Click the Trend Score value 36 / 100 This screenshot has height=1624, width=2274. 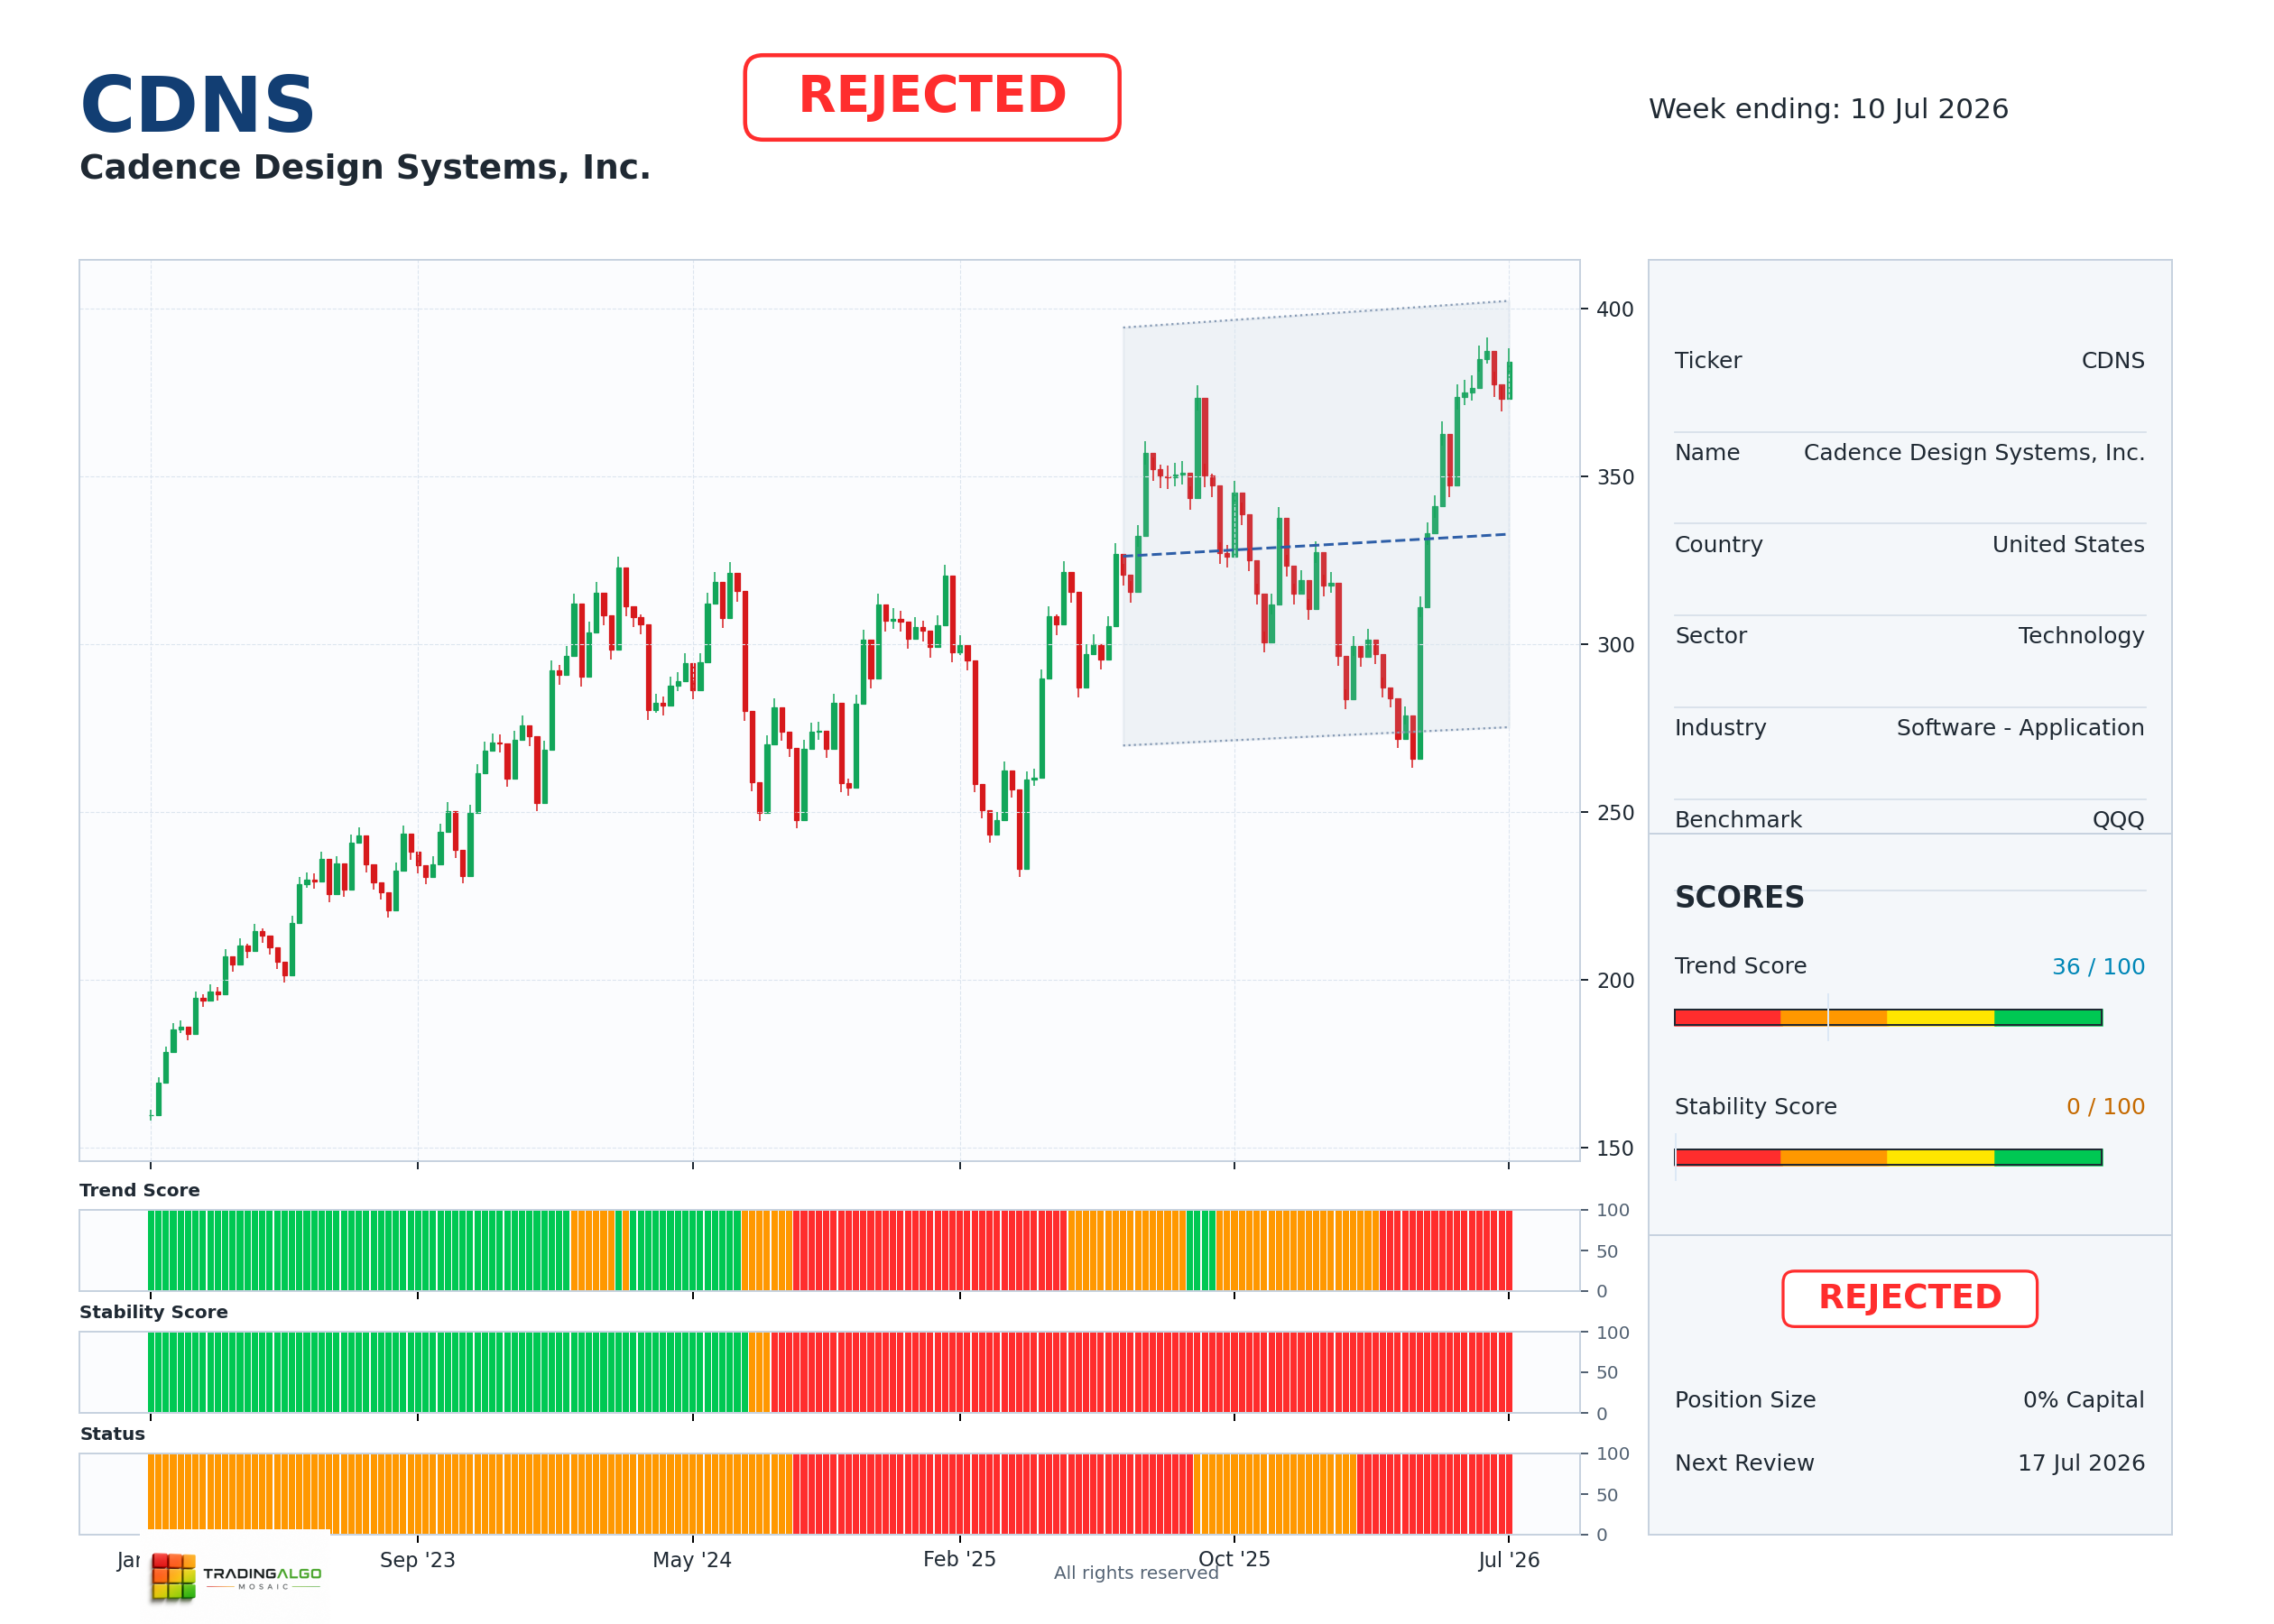[2097, 966]
